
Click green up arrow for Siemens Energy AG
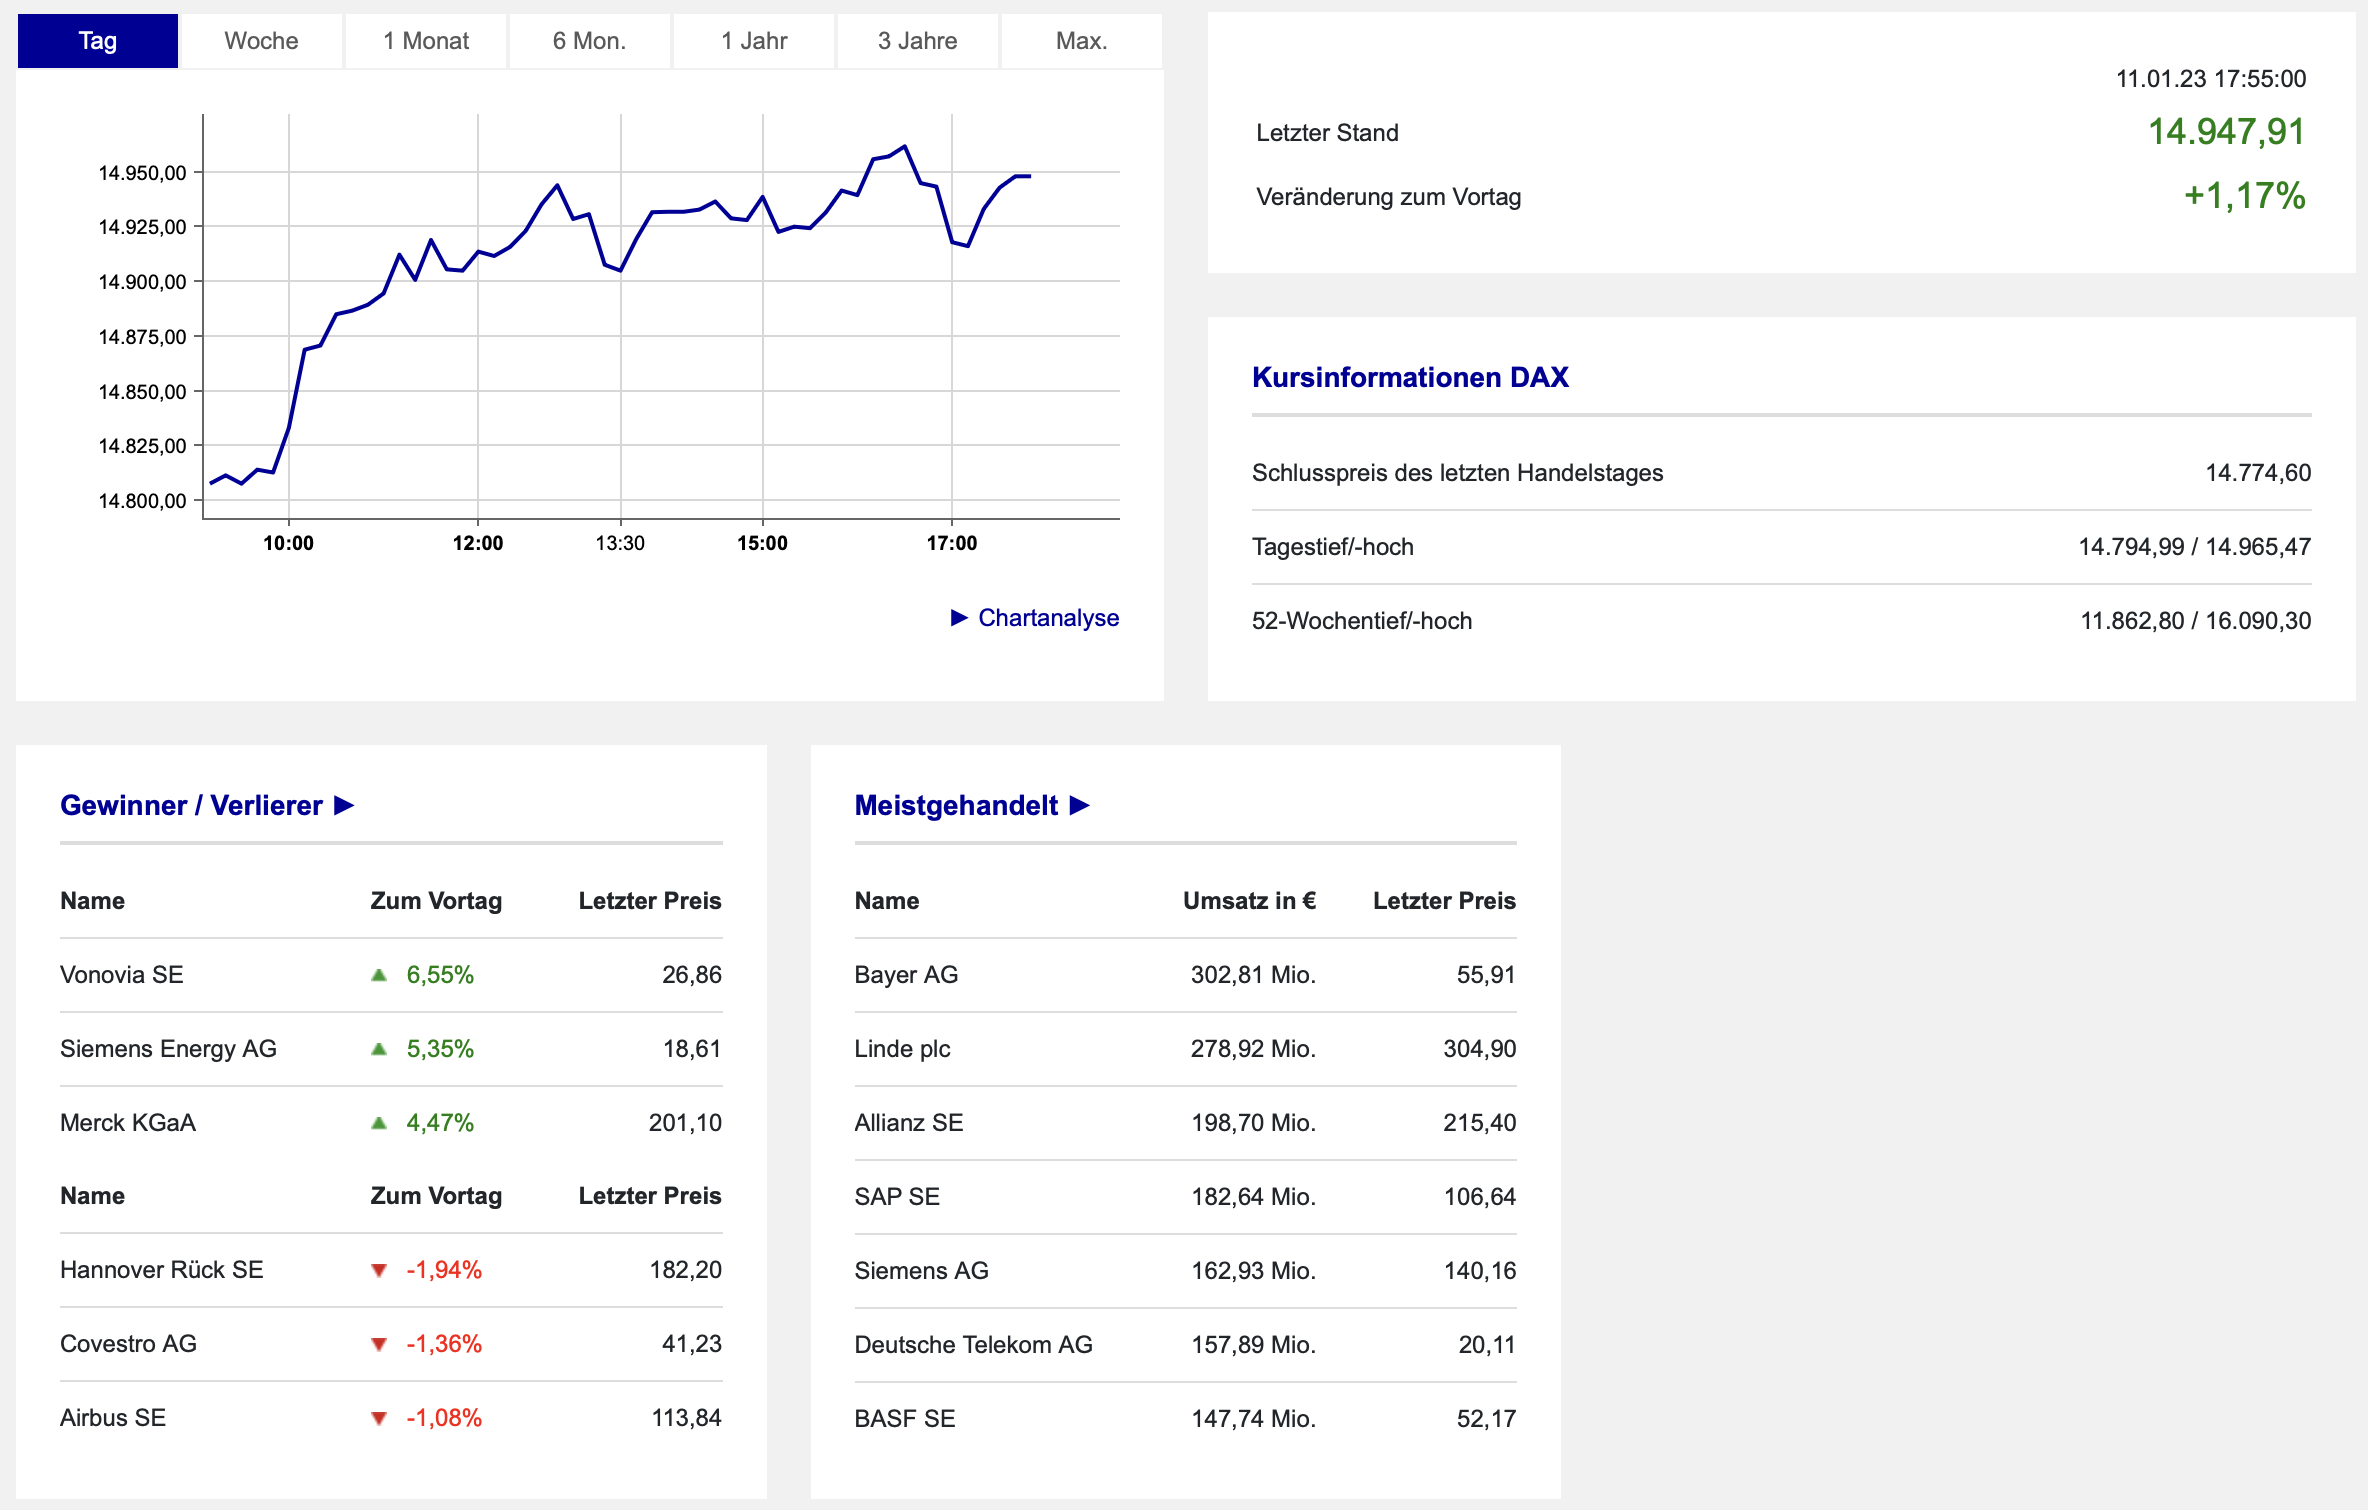pyautogui.click(x=379, y=1049)
